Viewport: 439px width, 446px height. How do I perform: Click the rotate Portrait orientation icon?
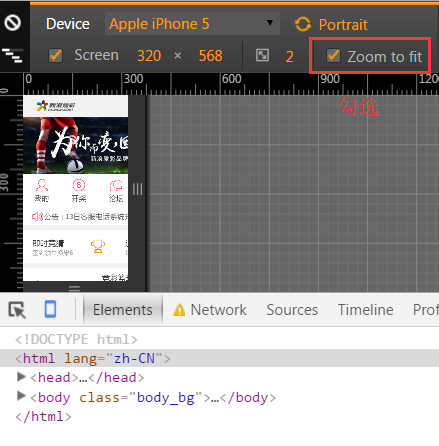coord(302,24)
